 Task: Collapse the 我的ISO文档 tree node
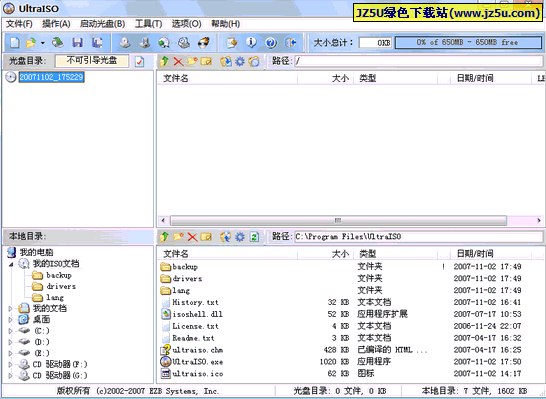coord(11,264)
